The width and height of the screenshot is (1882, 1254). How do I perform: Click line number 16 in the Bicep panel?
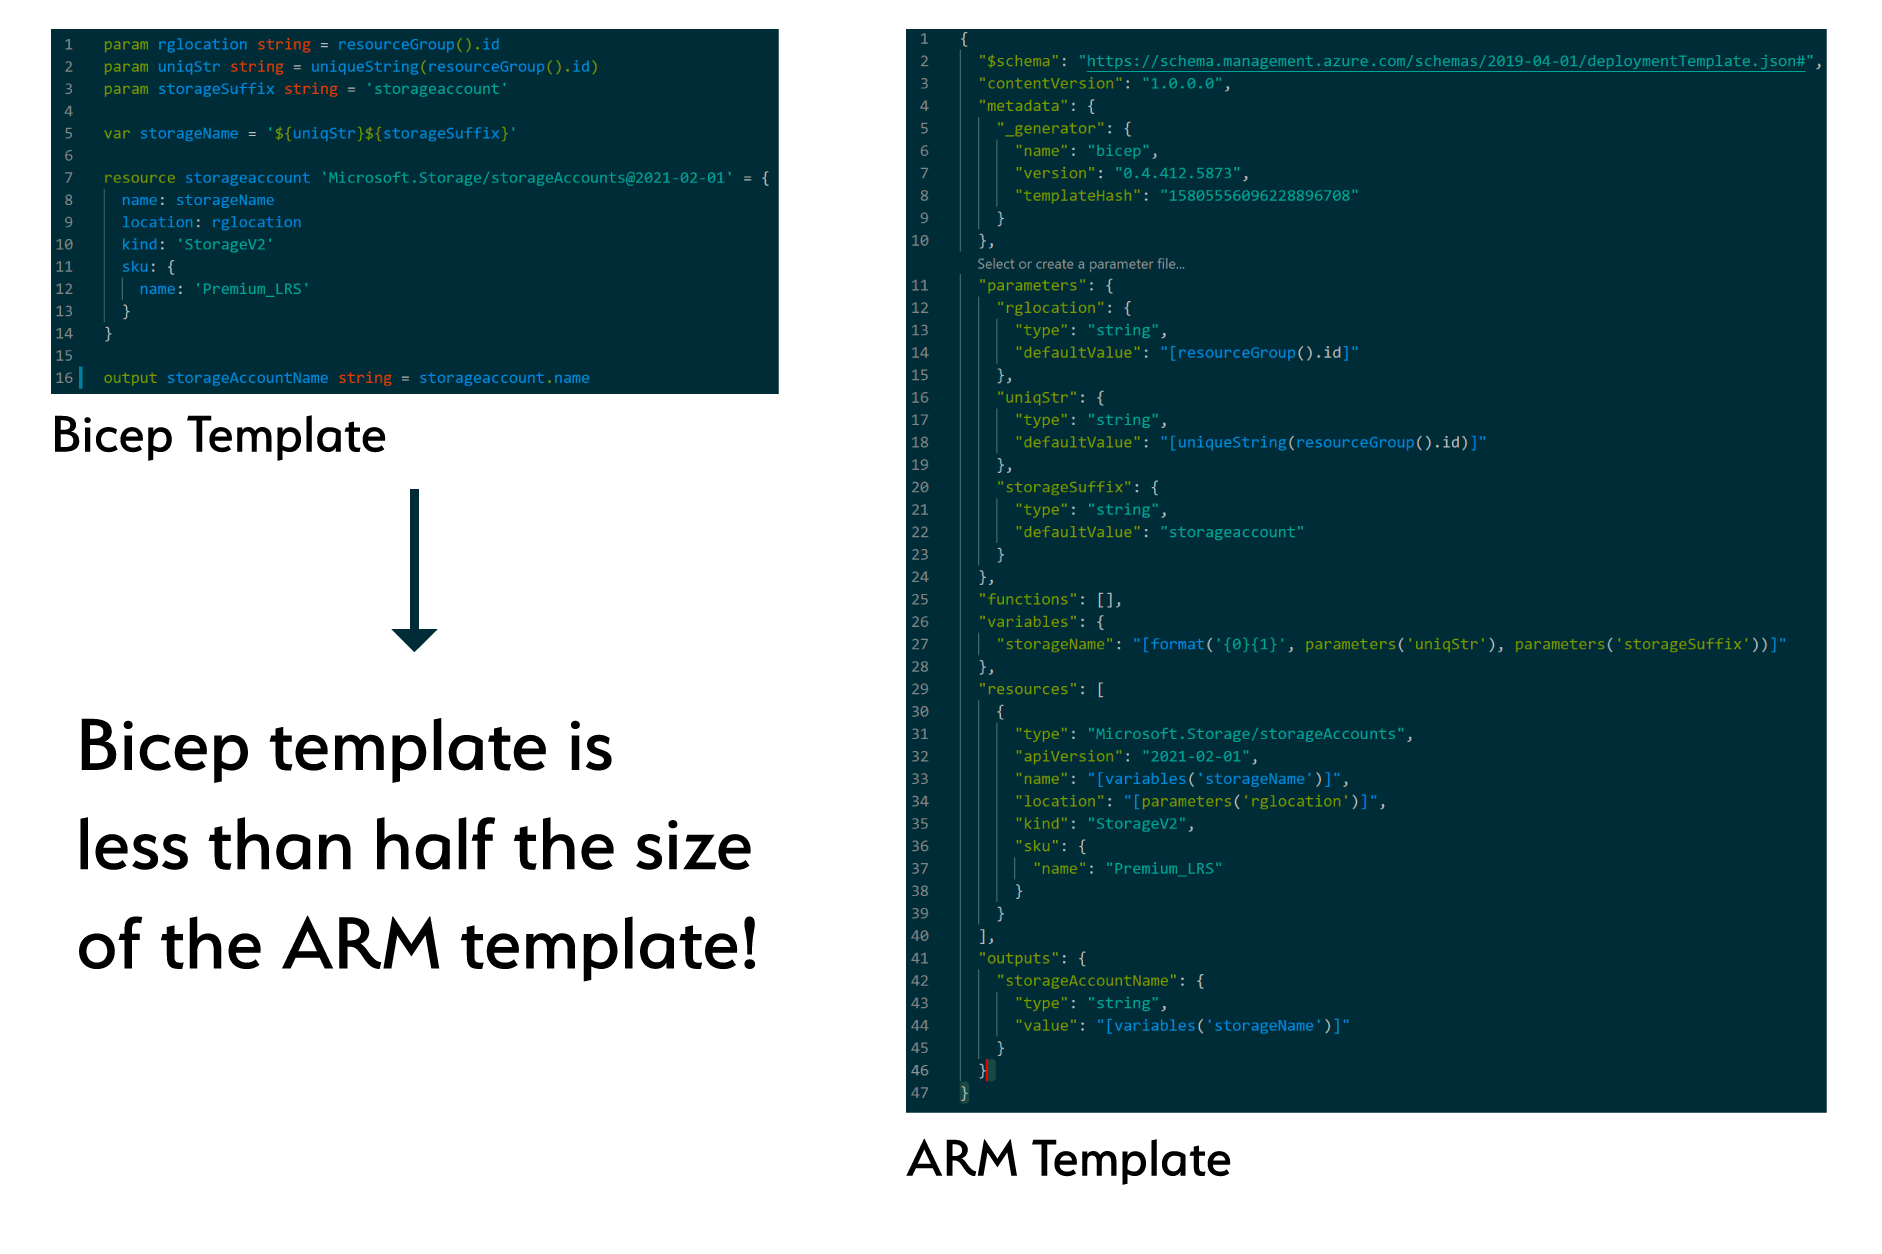click(65, 378)
